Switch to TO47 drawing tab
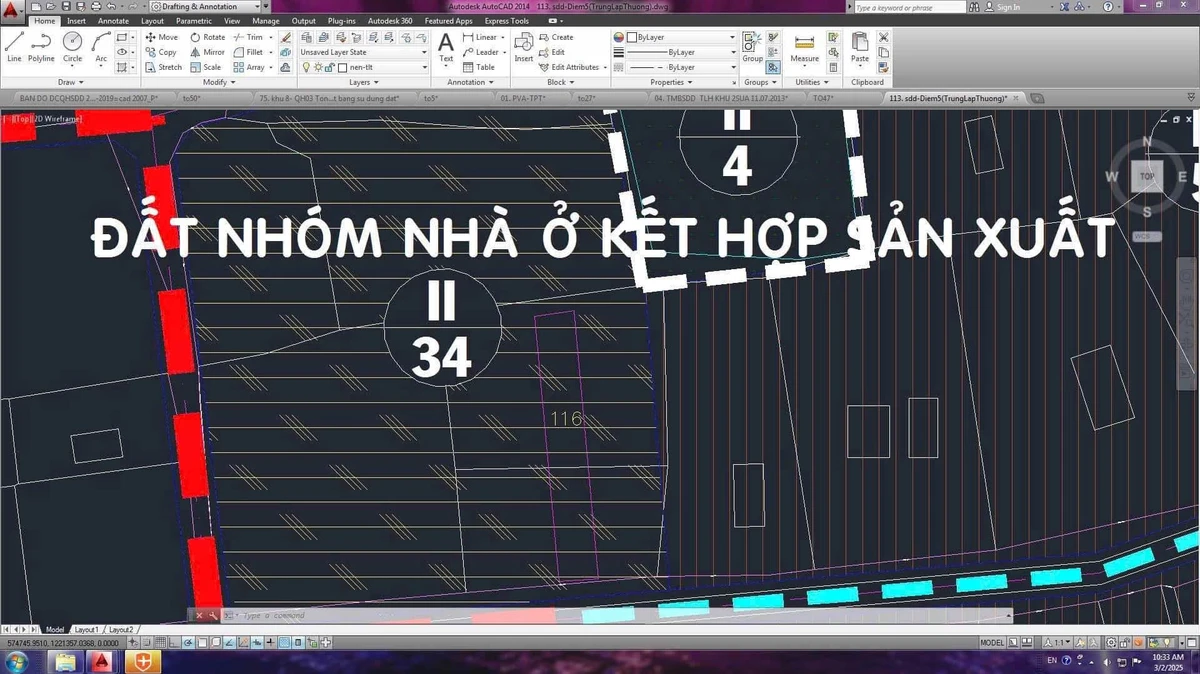This screenshot has height=674, width=1200. (x=825, y=98)
